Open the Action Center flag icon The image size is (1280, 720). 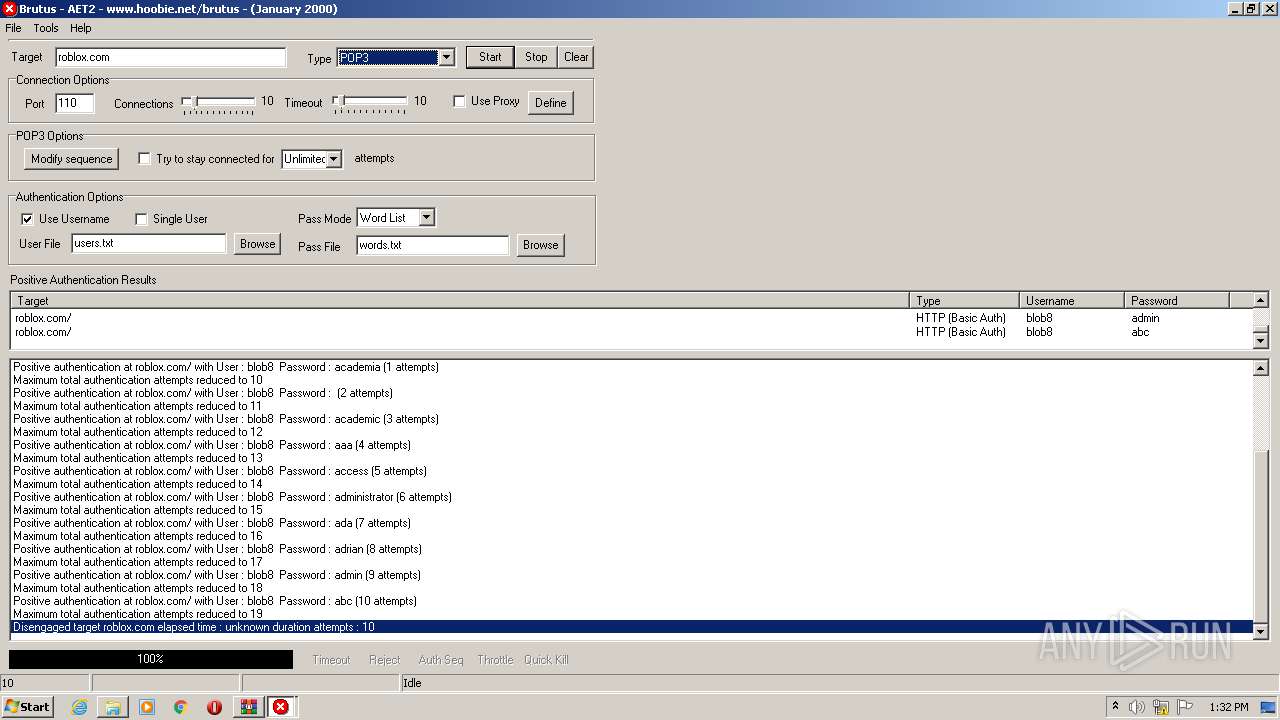tap(1185, 707)
